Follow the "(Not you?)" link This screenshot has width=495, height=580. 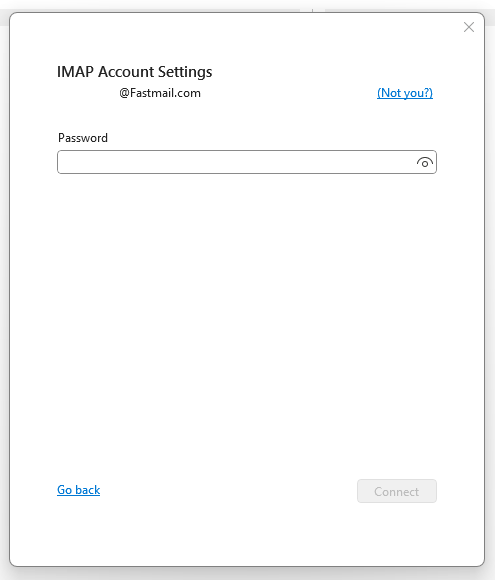[x=405, y=93]
